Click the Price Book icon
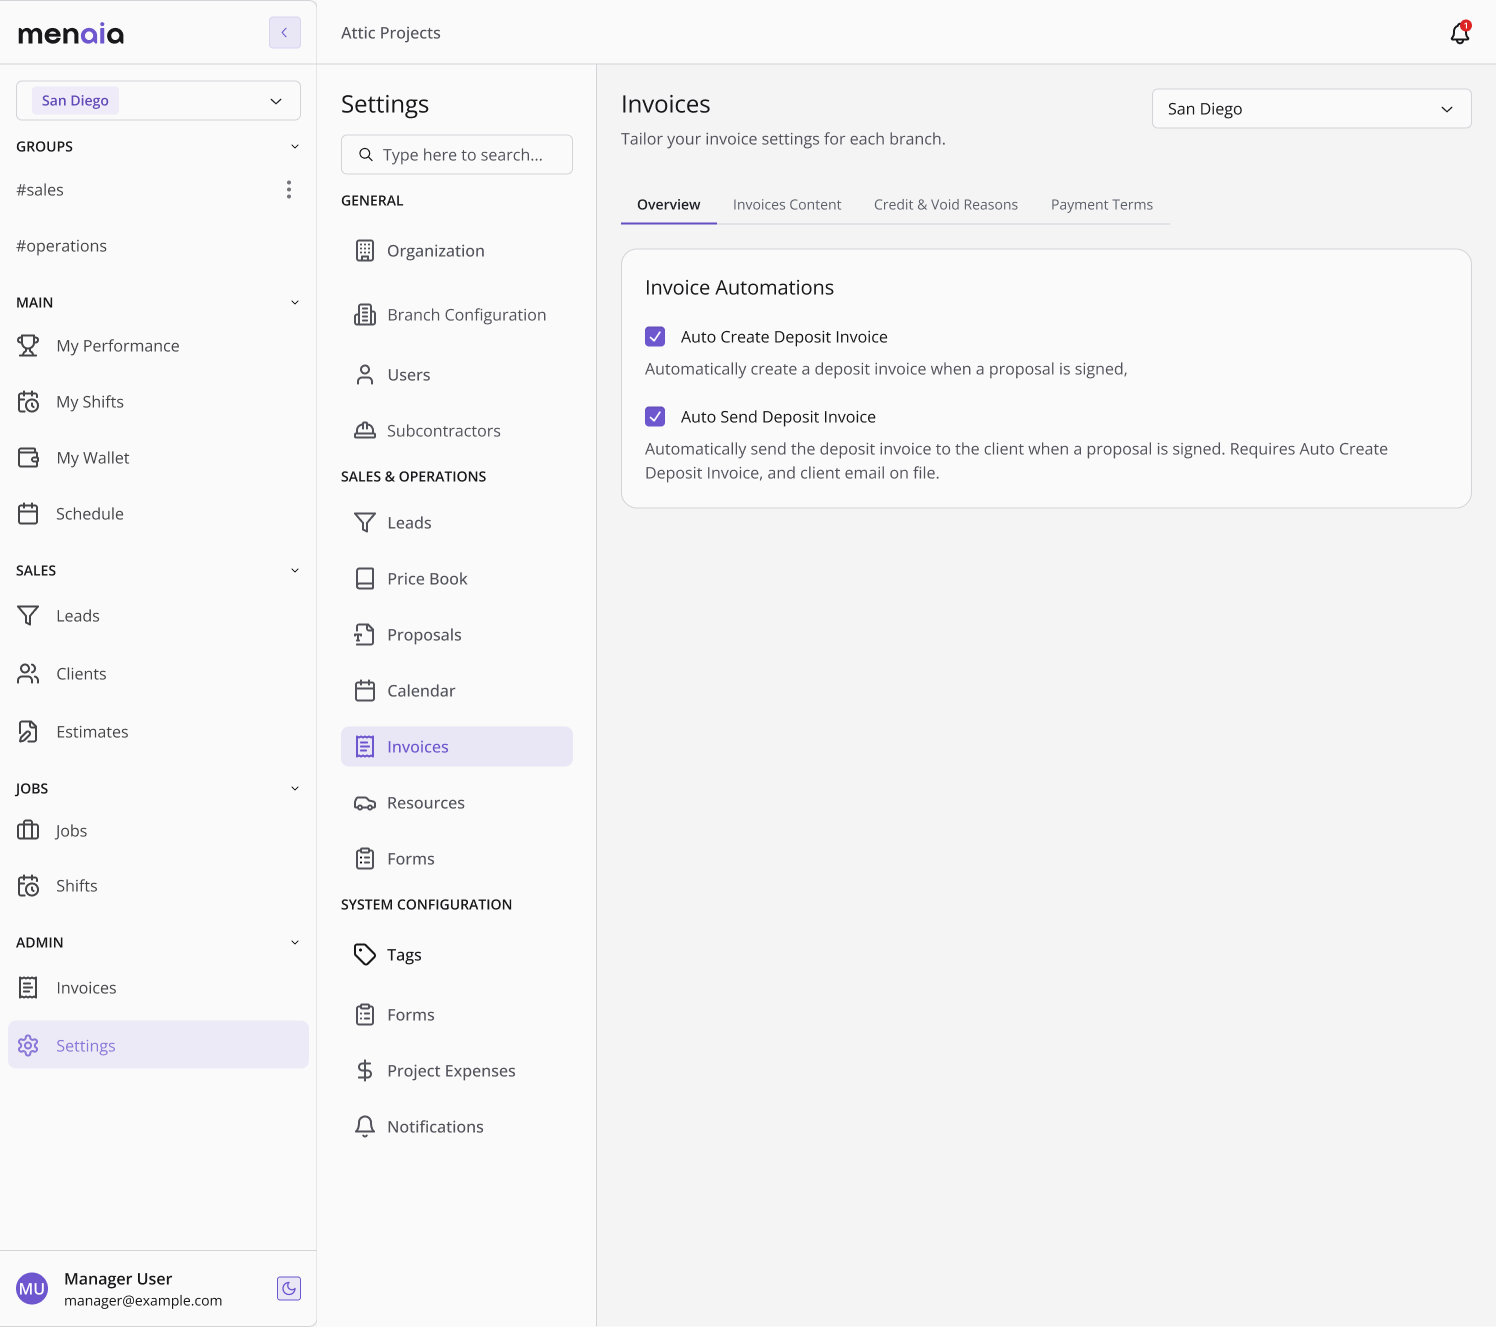This screenshot has width=1496, height=1327. coord(365,579)
